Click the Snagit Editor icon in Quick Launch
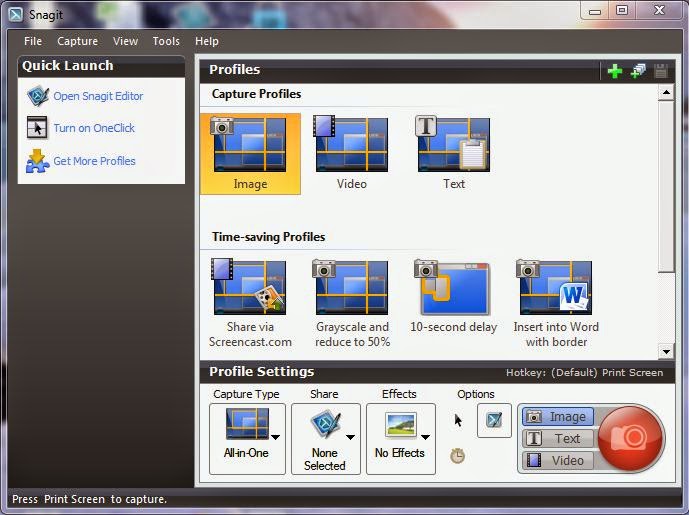 point(37,96)
